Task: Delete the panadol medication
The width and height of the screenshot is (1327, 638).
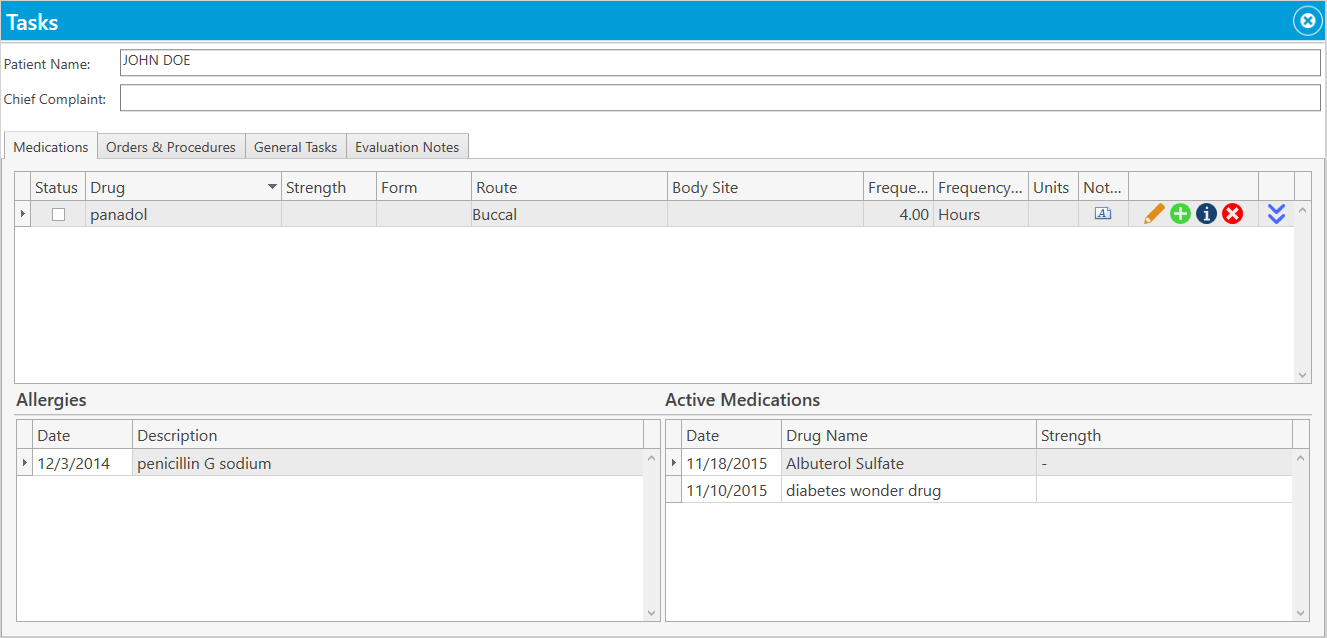Action: [1232, 213]
